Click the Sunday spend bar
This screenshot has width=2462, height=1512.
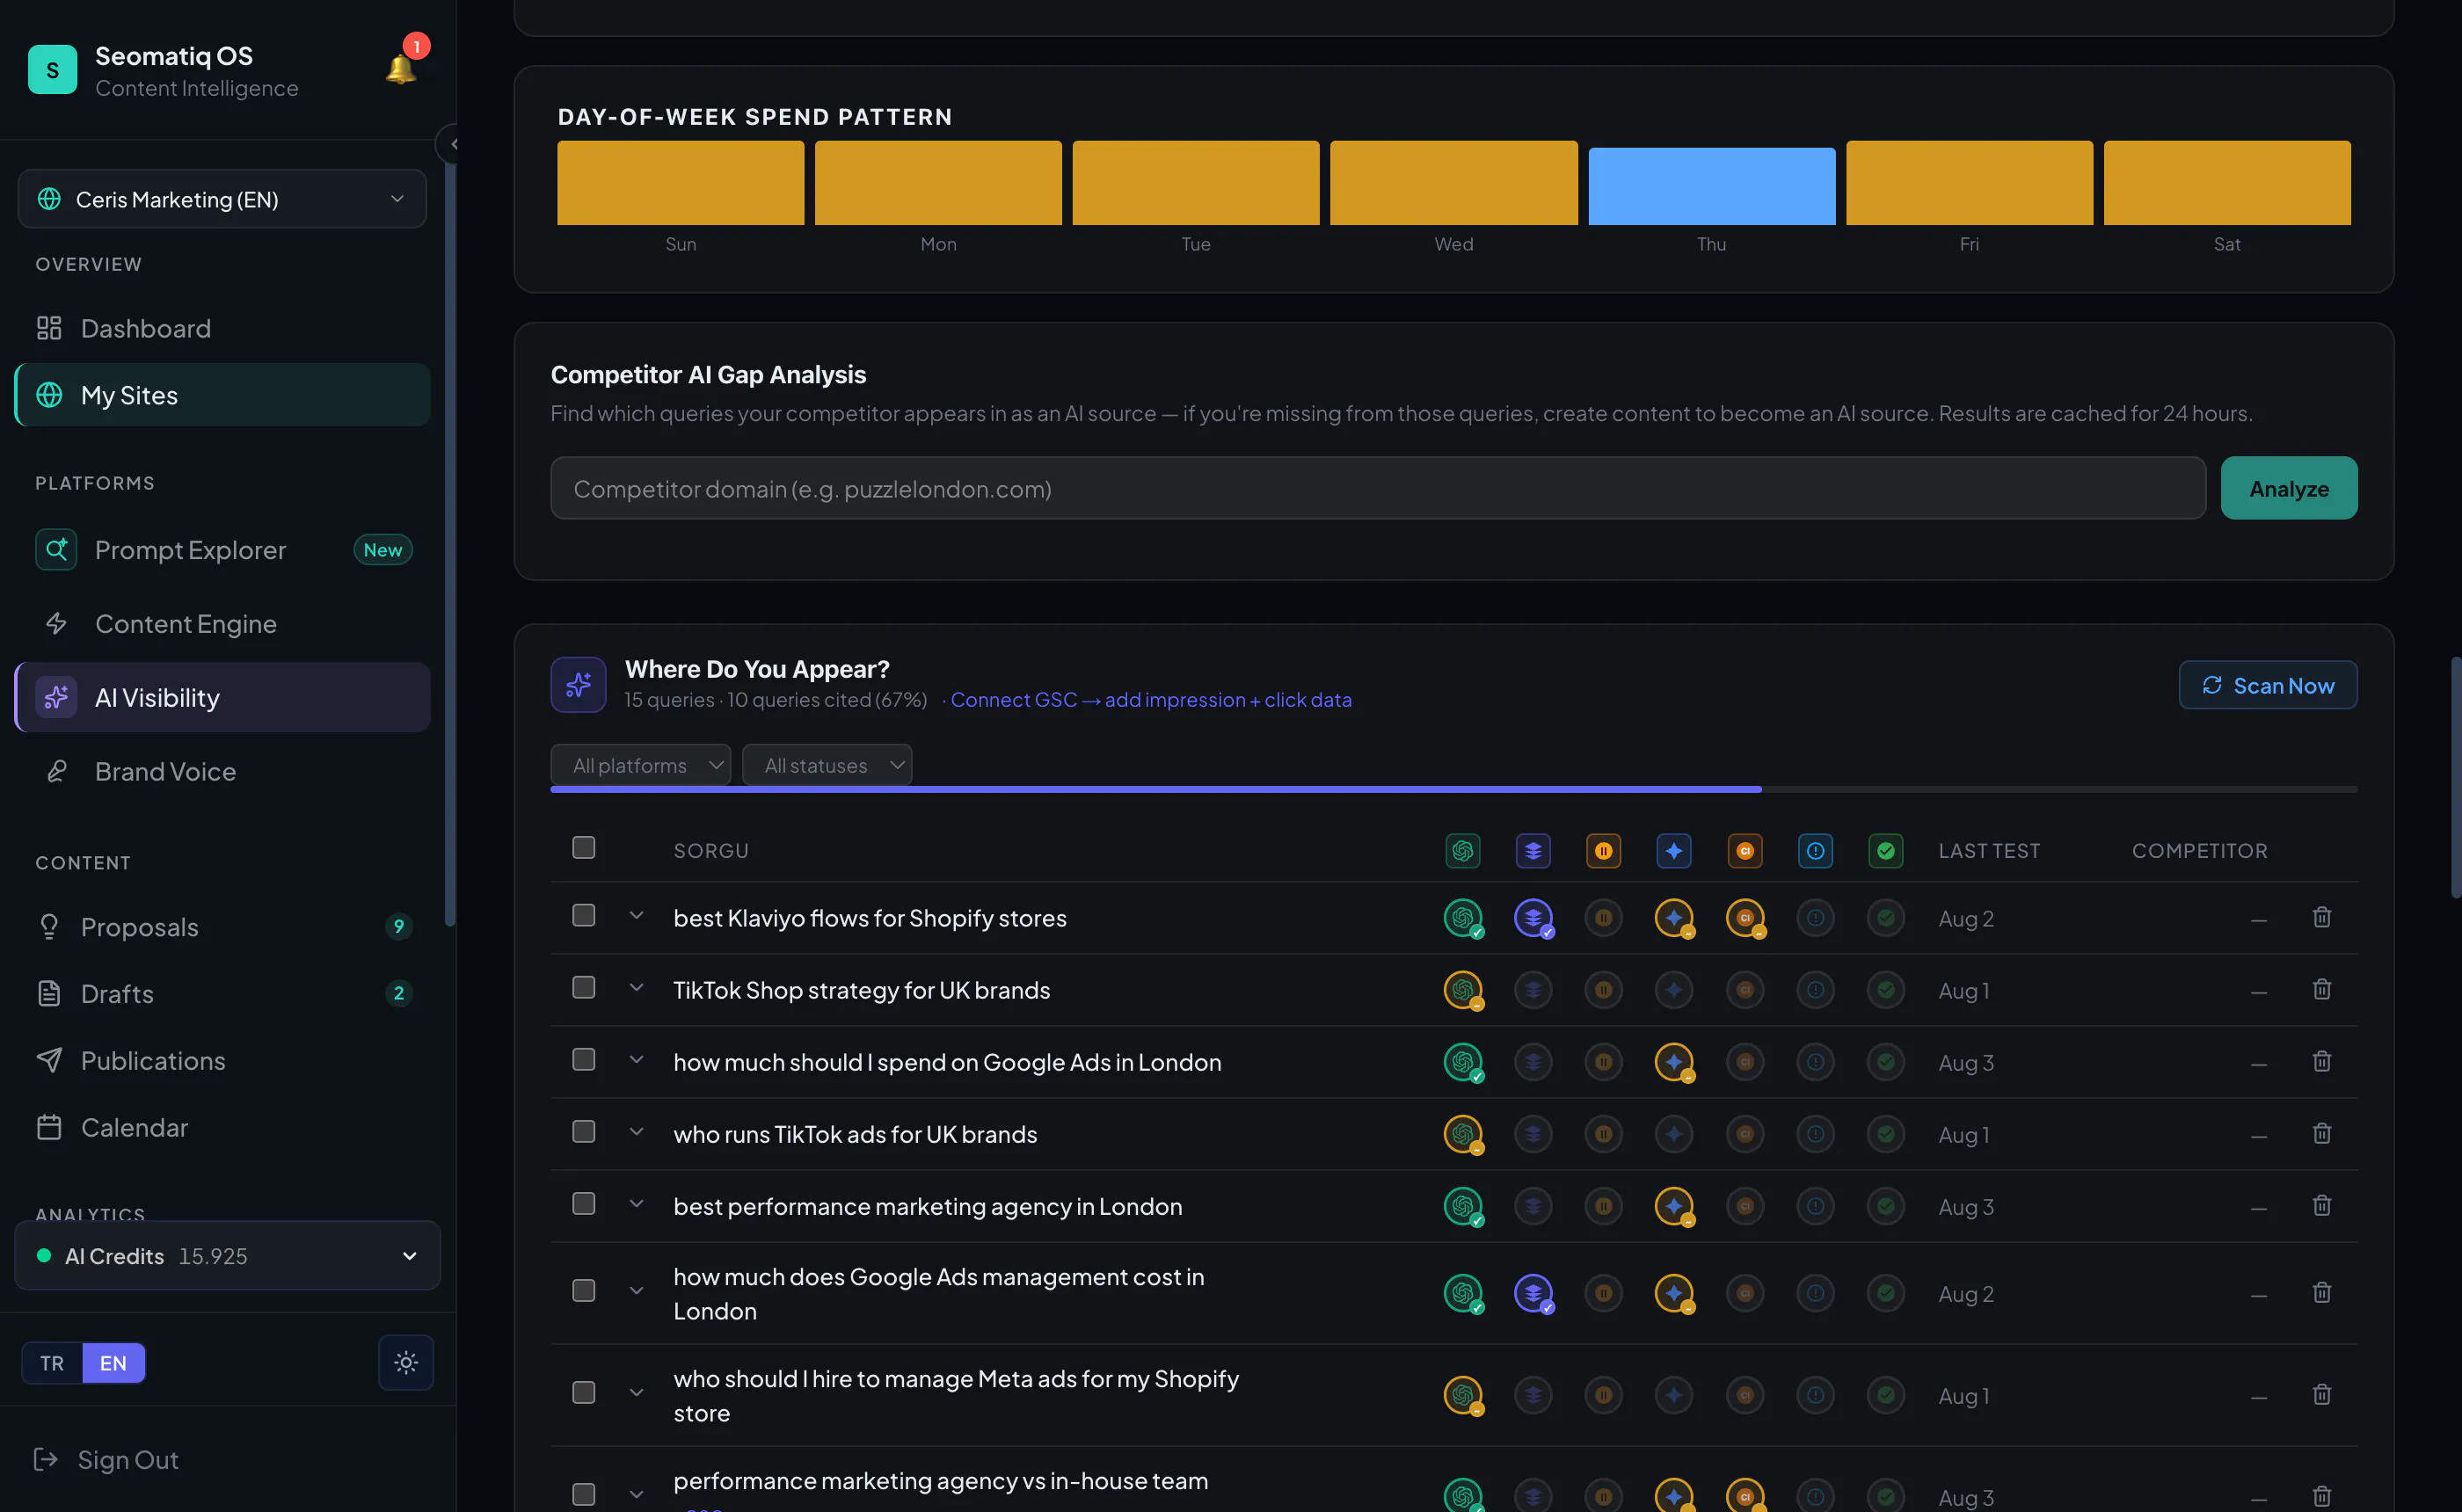coord(680,183)
